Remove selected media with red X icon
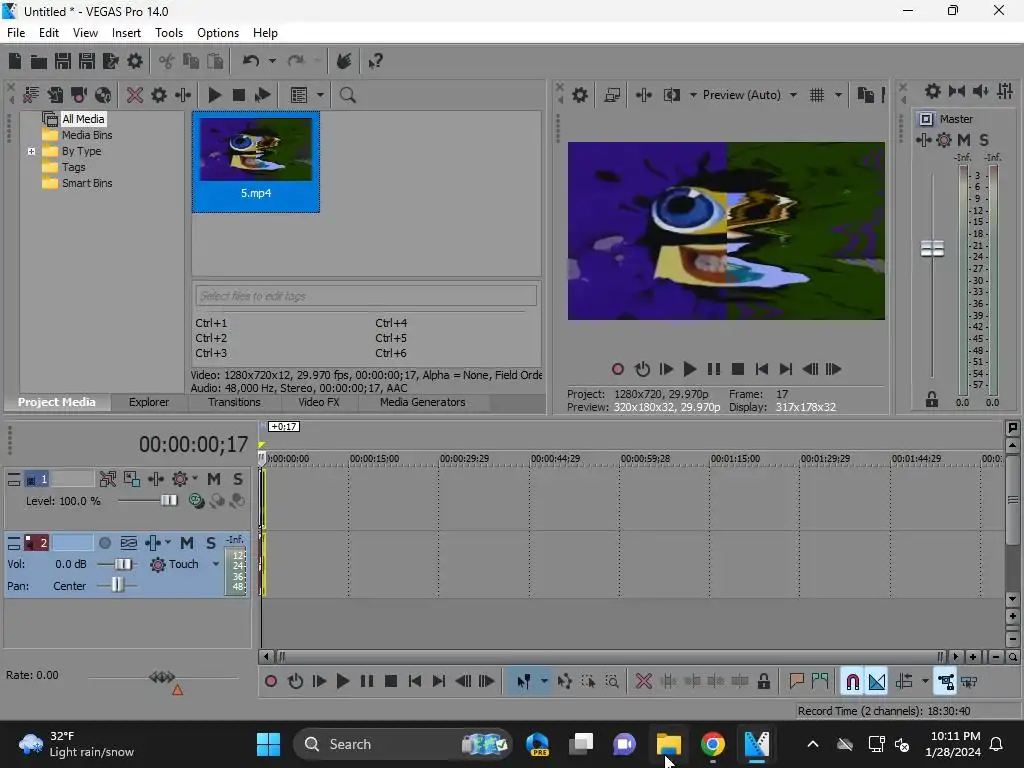Screen dimensions: 1024x768 point(135,95)
